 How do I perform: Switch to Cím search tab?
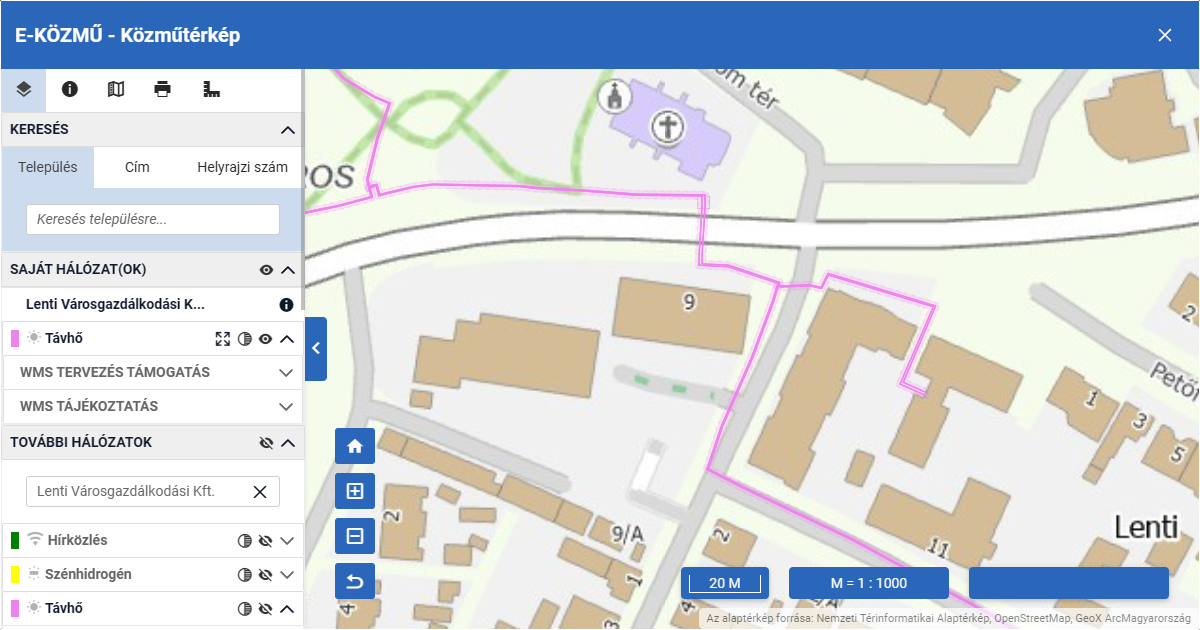137,167
